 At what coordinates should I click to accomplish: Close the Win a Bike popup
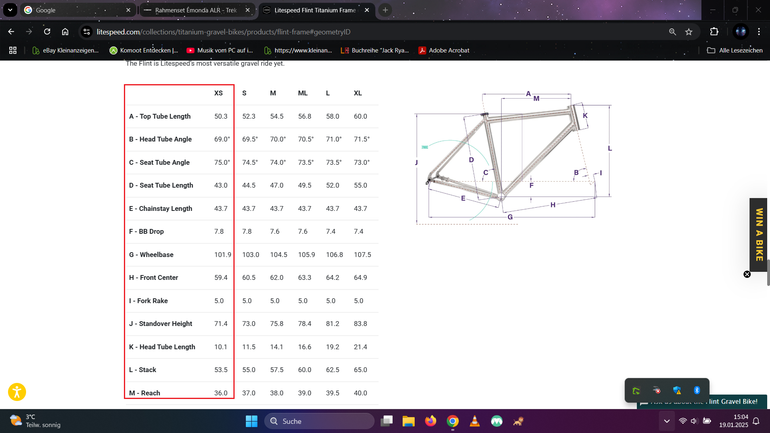(747, 274)
